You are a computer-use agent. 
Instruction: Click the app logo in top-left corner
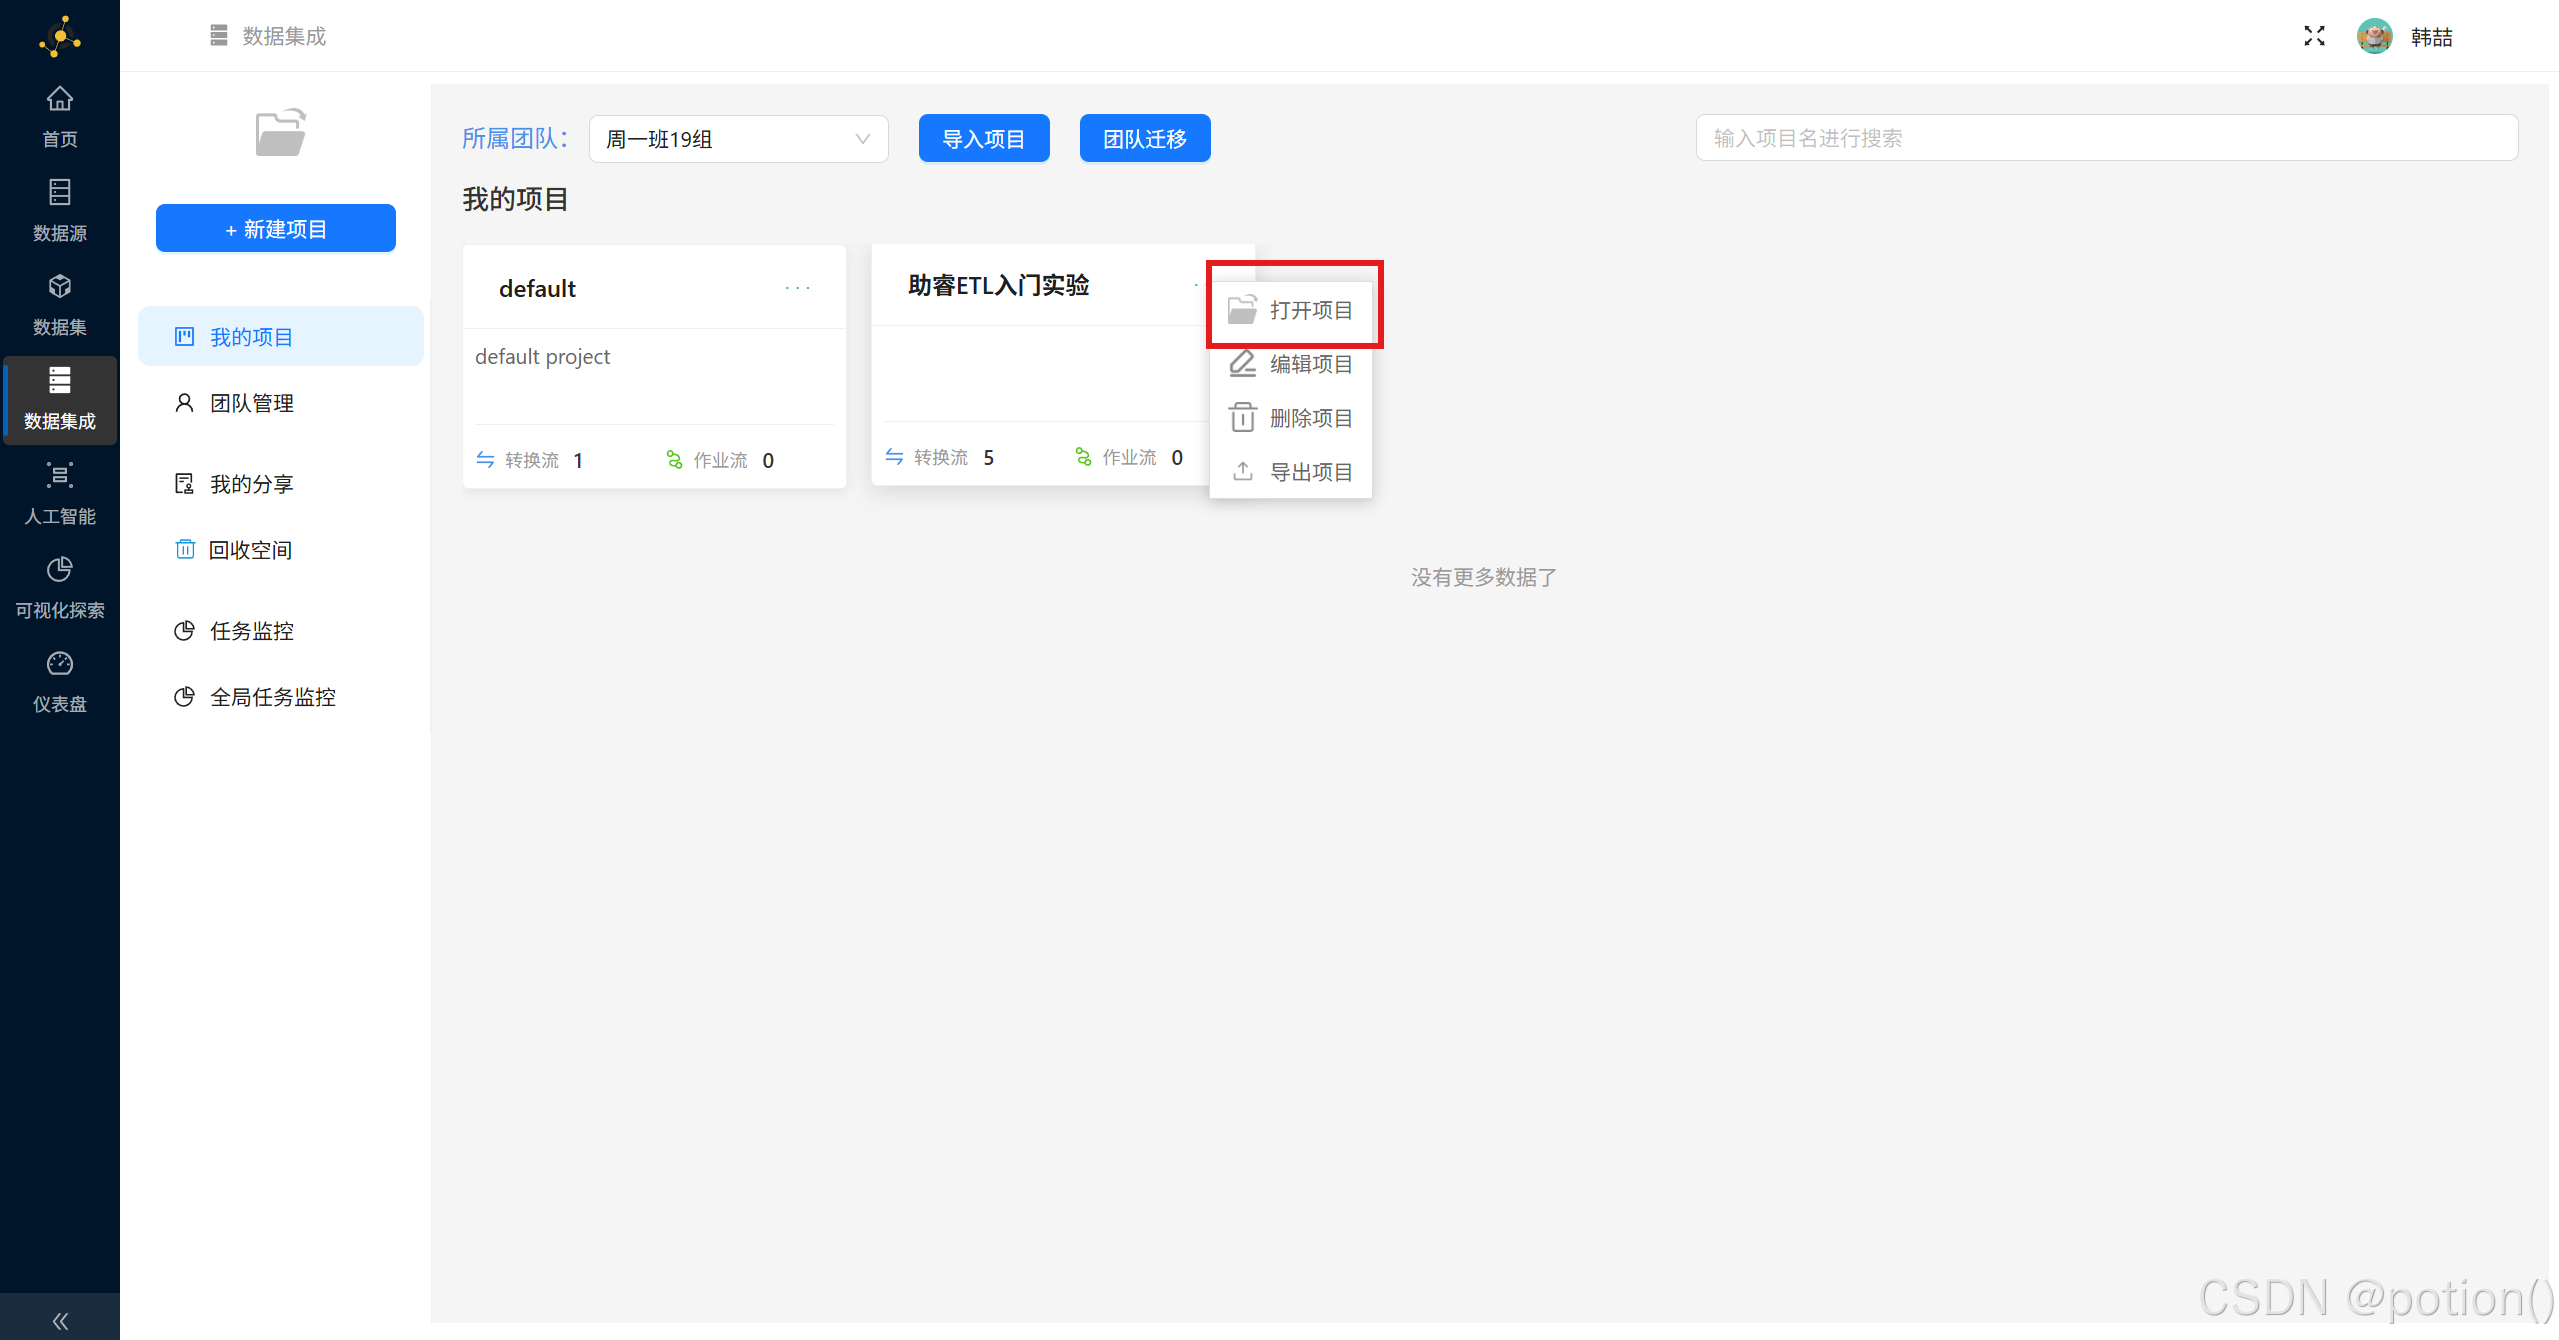[x=59, y=36]
